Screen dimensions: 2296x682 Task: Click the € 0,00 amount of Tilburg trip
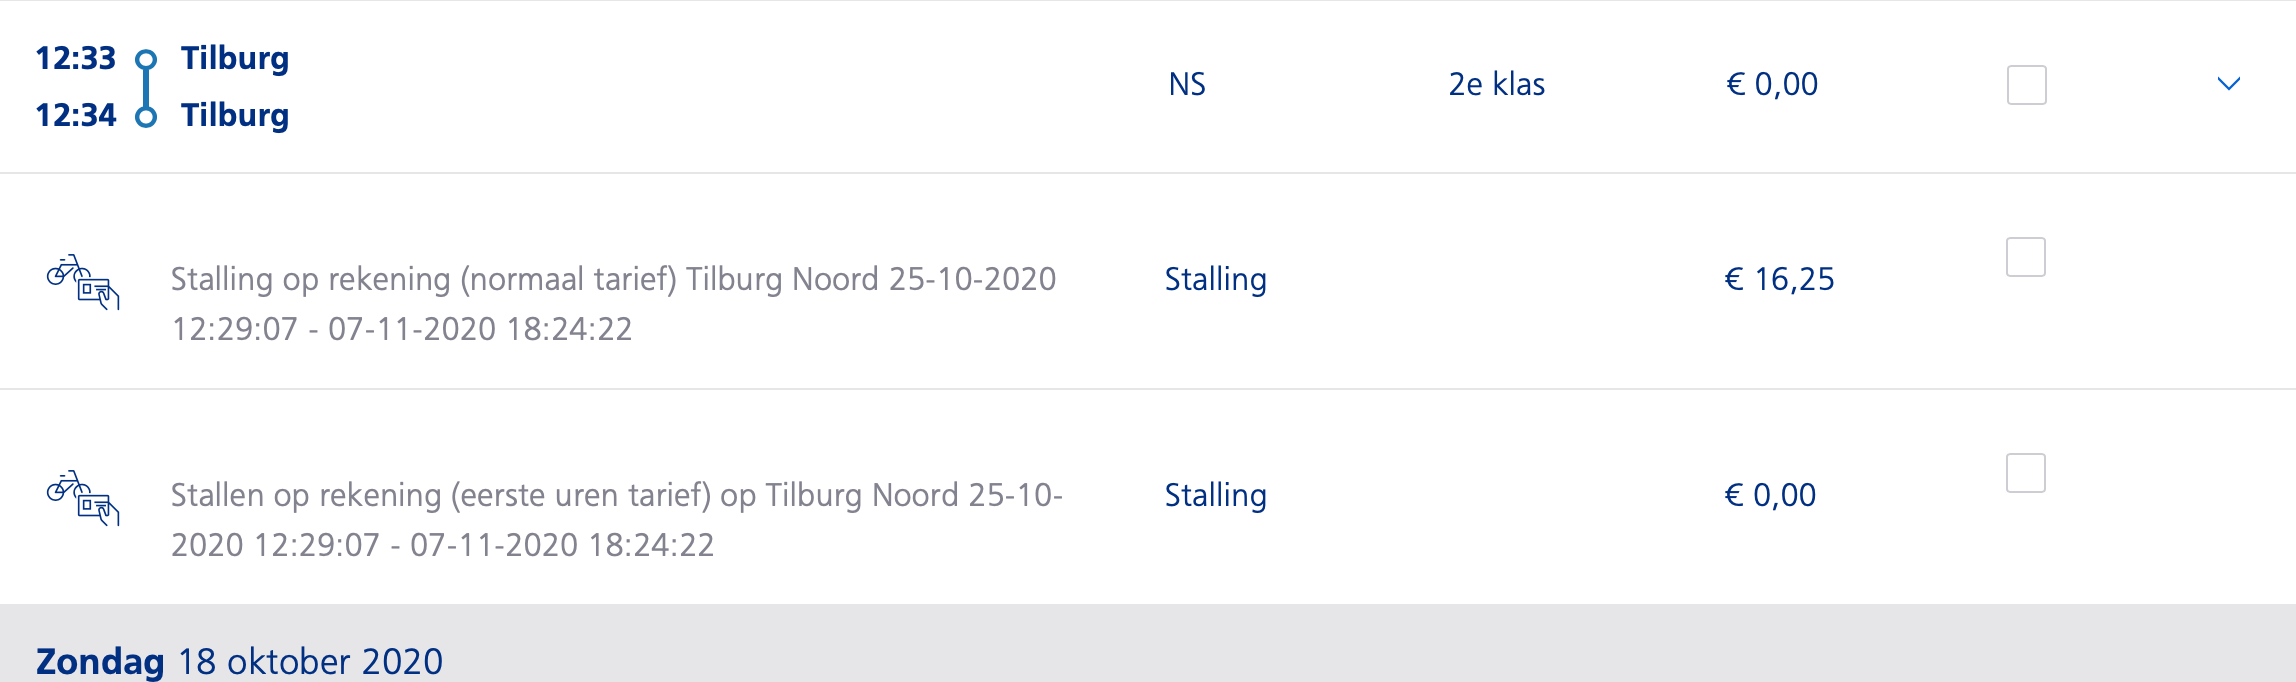coord(1772,84)
